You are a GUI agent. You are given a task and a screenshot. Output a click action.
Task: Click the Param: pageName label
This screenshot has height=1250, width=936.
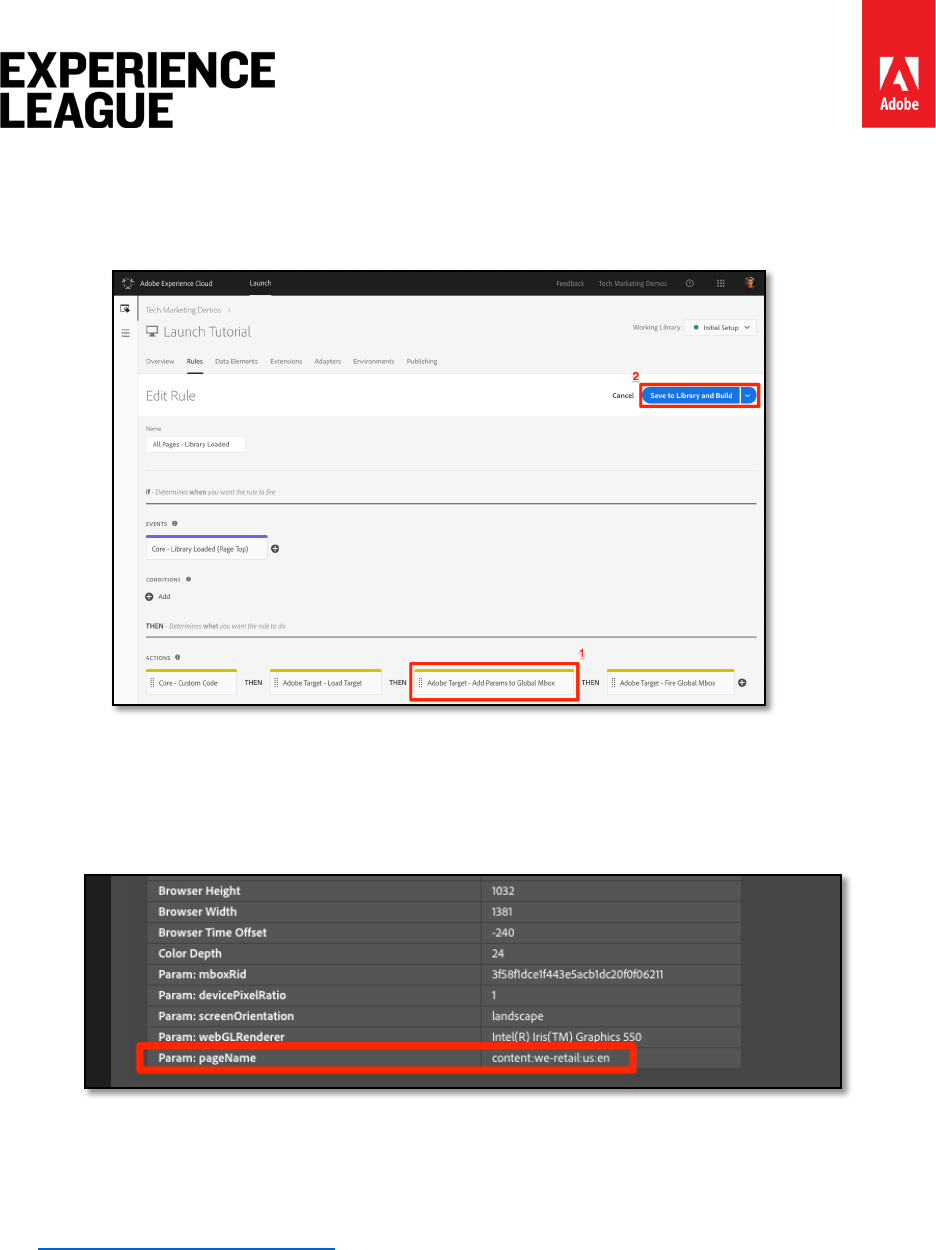pos(208,1058)
